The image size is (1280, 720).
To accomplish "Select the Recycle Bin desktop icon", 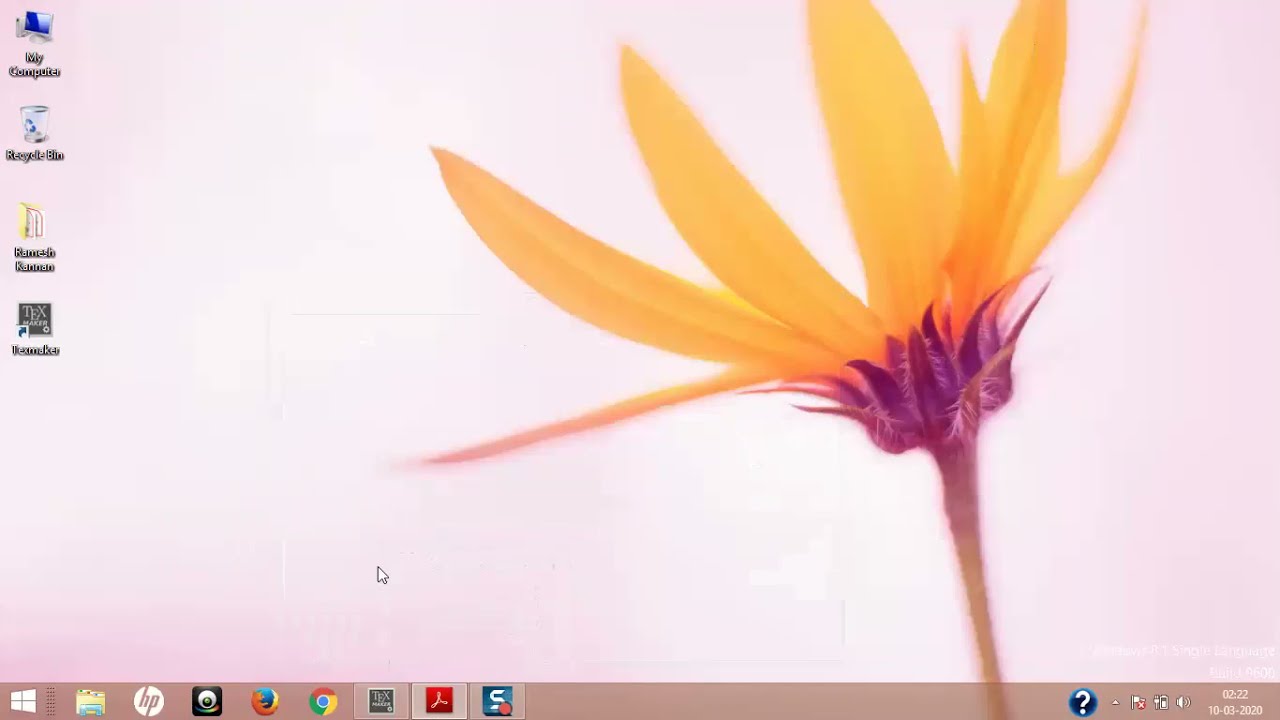I will click(x=35, y=133).
